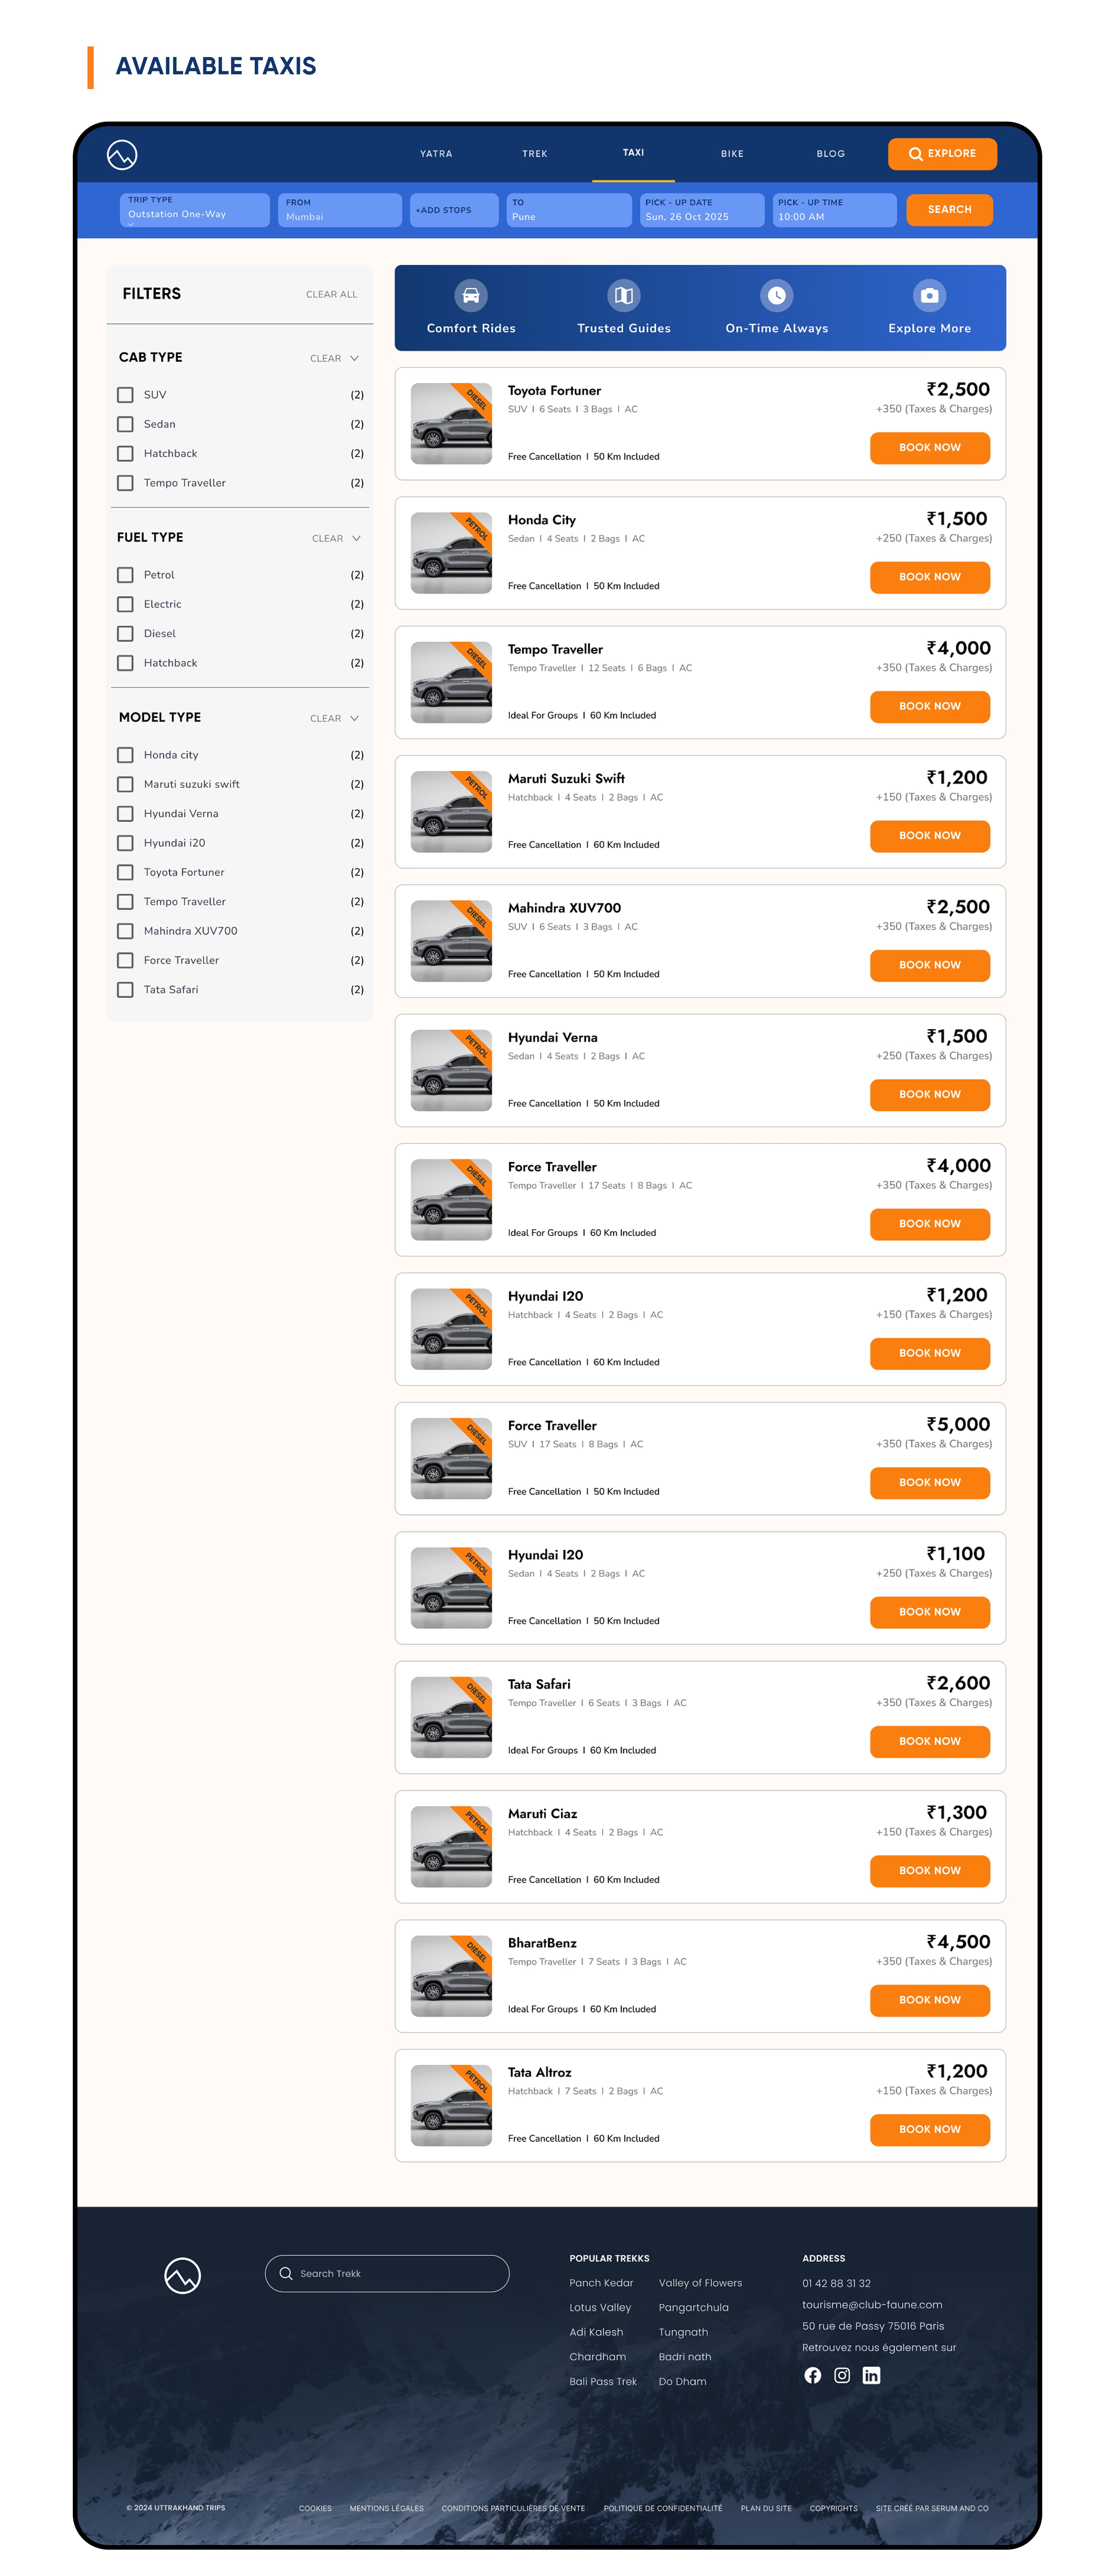Viewport: 1115px width, 2576px height.
Task: Open the Blog nav tab
Action: (x=830, y=154)
